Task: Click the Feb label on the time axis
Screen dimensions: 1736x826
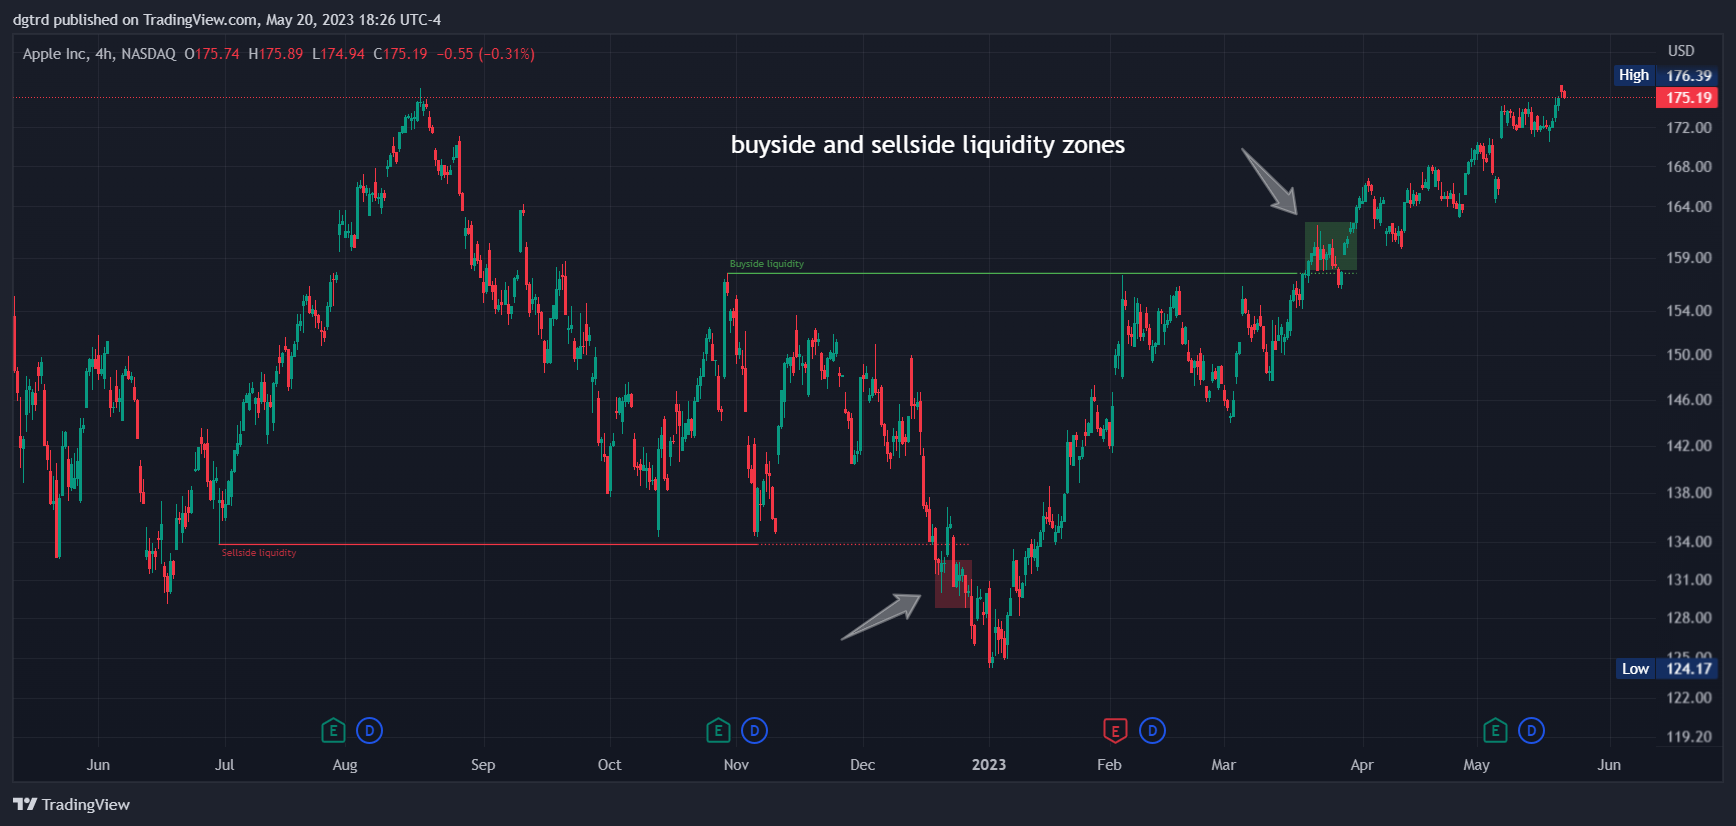Action: coord(1109,765)
